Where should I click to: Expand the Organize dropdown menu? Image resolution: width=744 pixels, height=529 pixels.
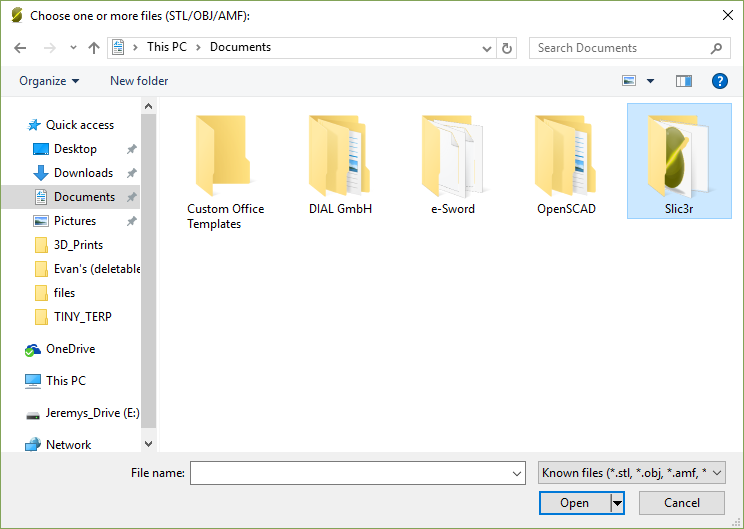[49, 81]
